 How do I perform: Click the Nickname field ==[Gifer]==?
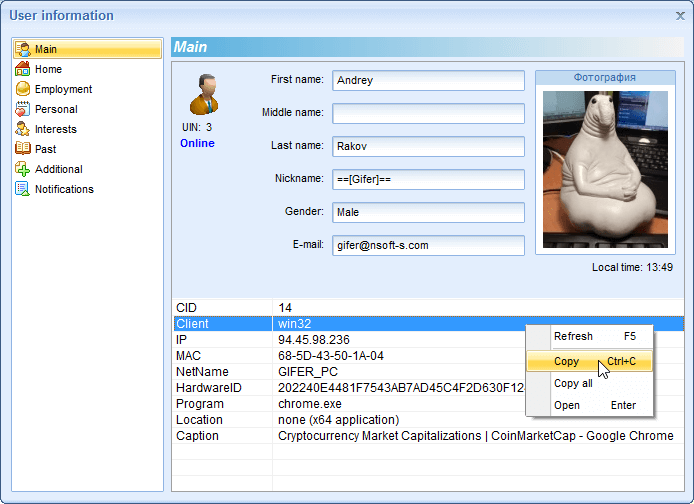[428, 179]
